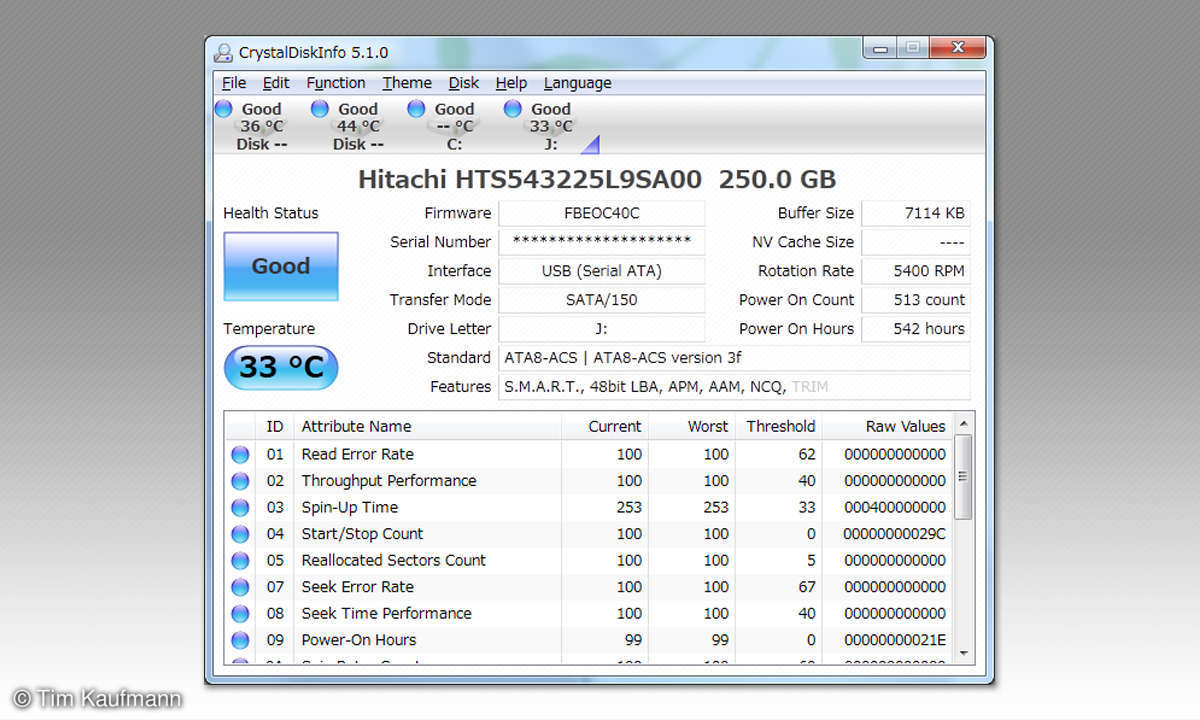Click the blue Good health status button

281,266
